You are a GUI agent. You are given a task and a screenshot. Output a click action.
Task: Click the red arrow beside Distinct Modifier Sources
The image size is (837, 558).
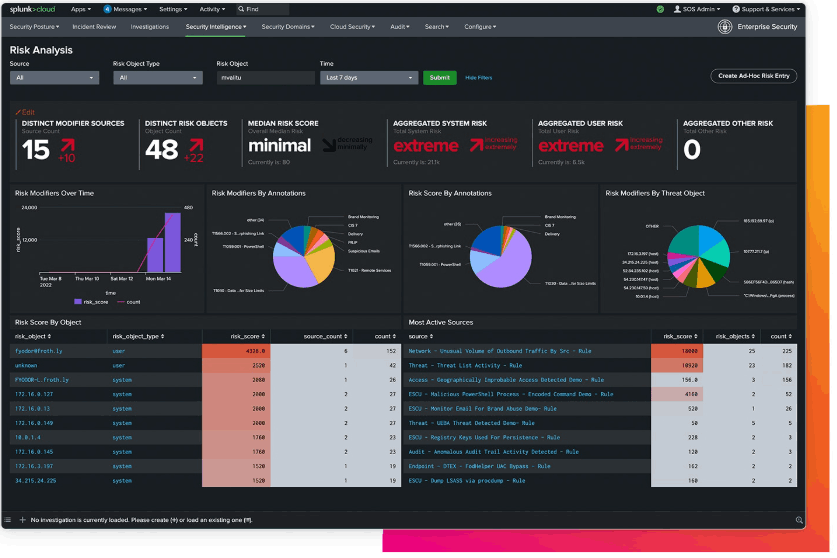coord(68,145)
